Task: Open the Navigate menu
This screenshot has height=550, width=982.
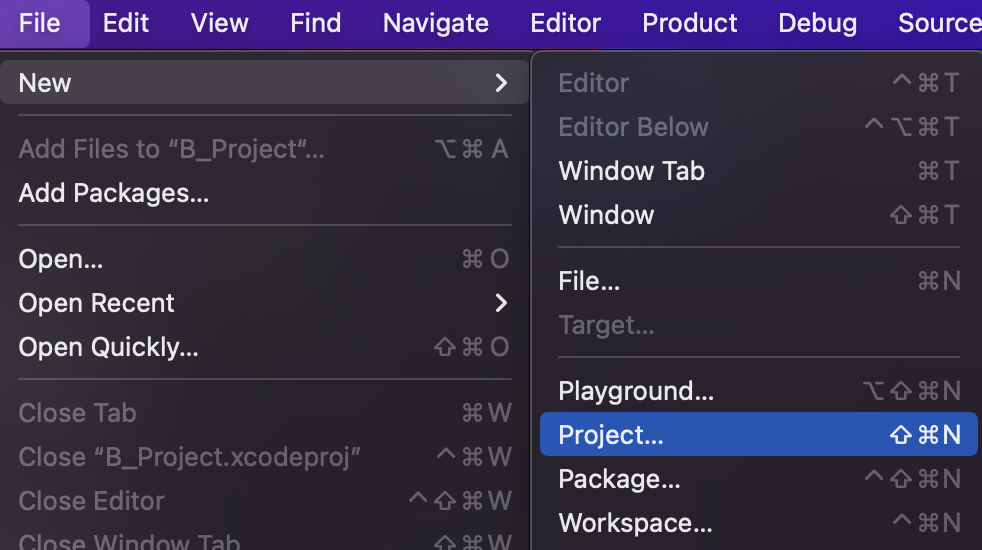Action: click(x=436, y=23)
